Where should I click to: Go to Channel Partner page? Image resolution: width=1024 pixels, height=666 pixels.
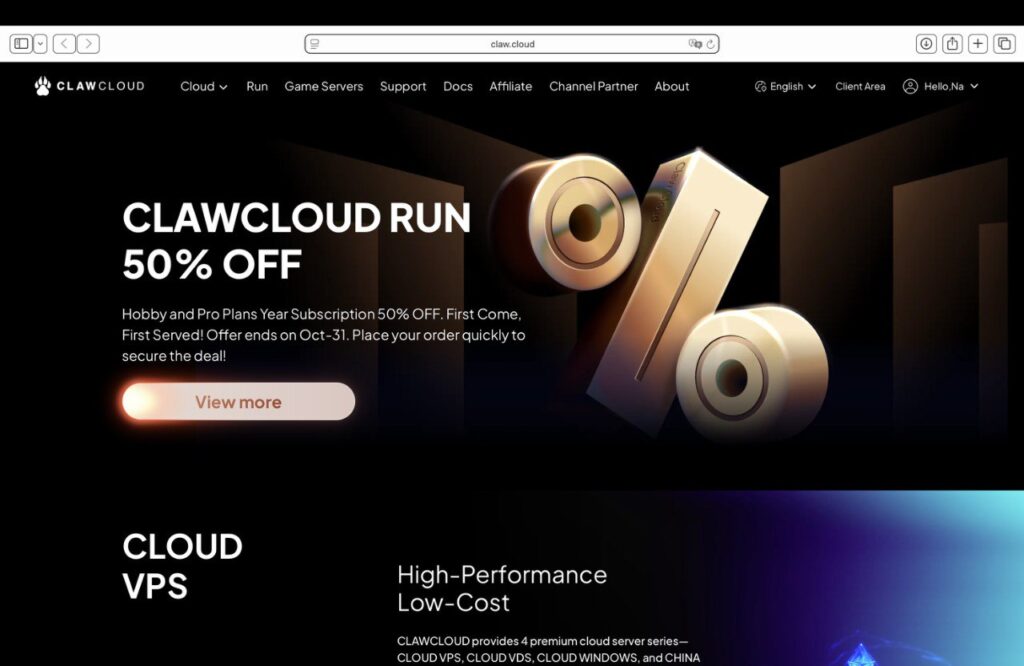pyautogui.click(x=593, y=86)
